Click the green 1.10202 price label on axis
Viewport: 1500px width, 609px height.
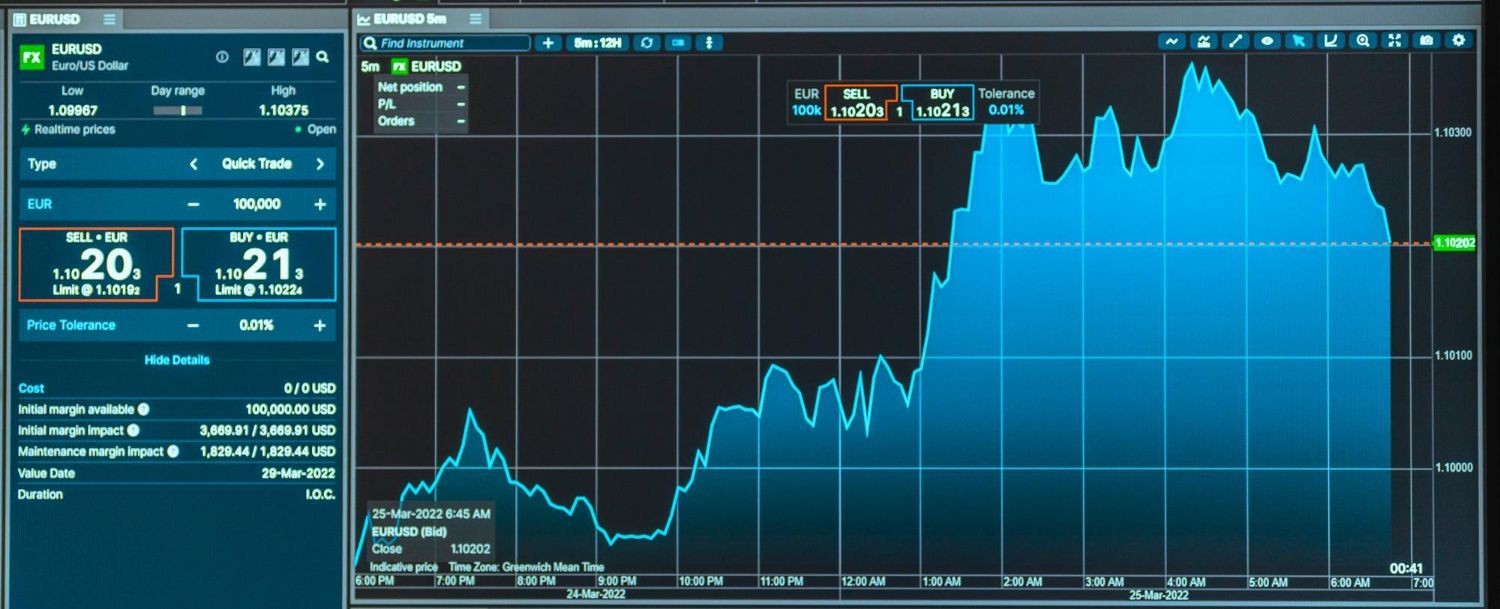(x=1455, y=243)
